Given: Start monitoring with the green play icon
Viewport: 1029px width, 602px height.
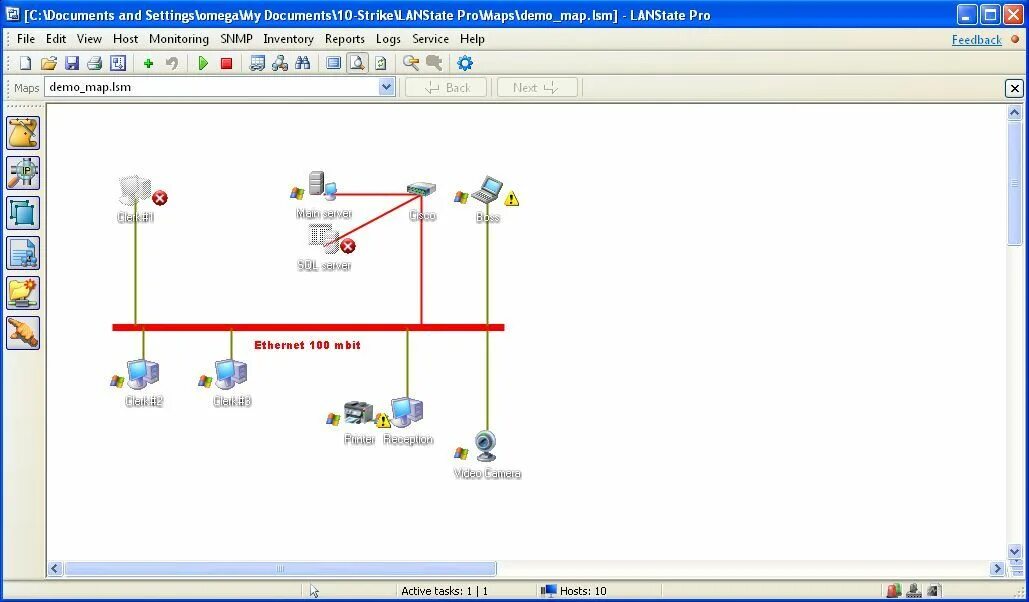Looking at the screenshot, I should [203, 63].
